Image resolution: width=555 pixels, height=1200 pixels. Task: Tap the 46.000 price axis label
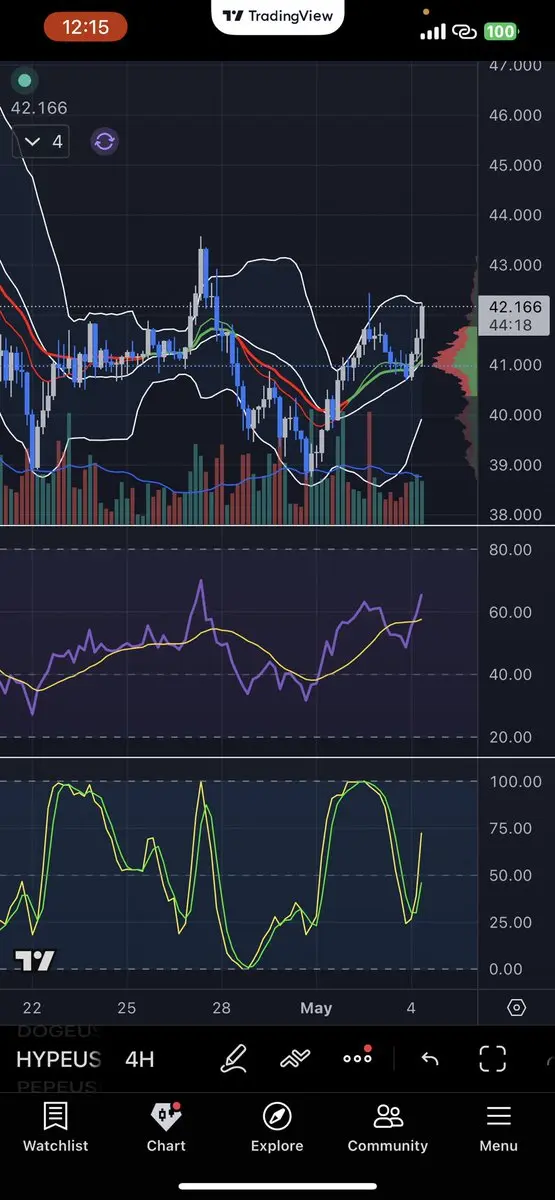pos(516,115)
